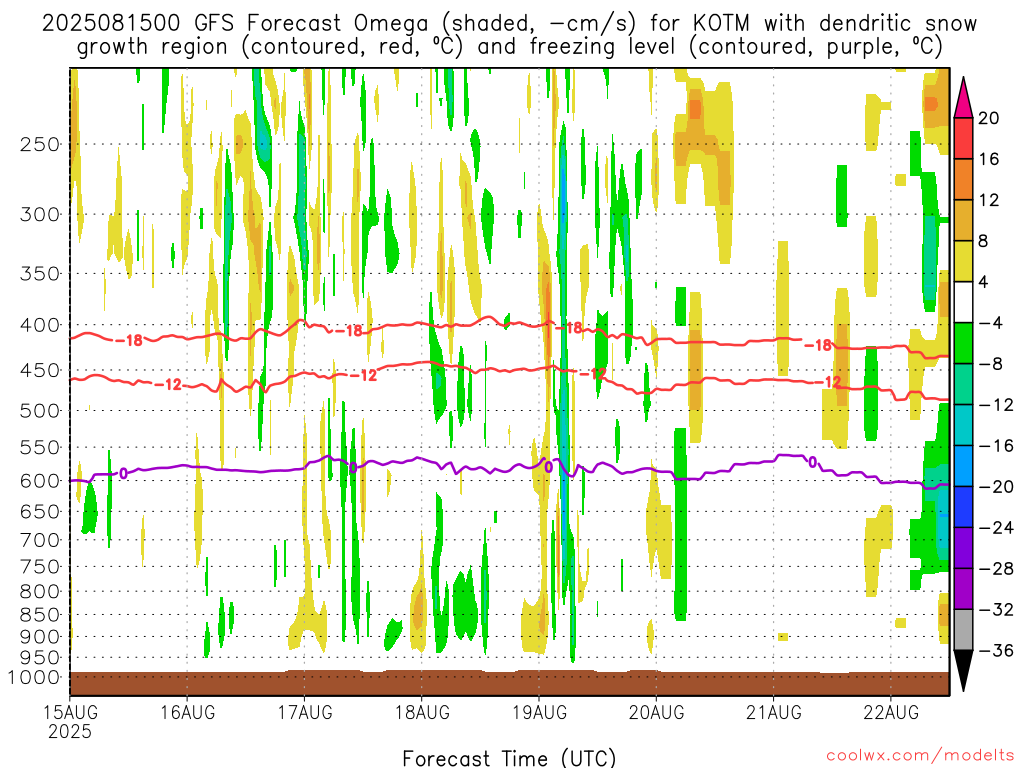Click the 400 pressure axis label
The height and width of the screenshot is (768, 1024).
(40, 325)
